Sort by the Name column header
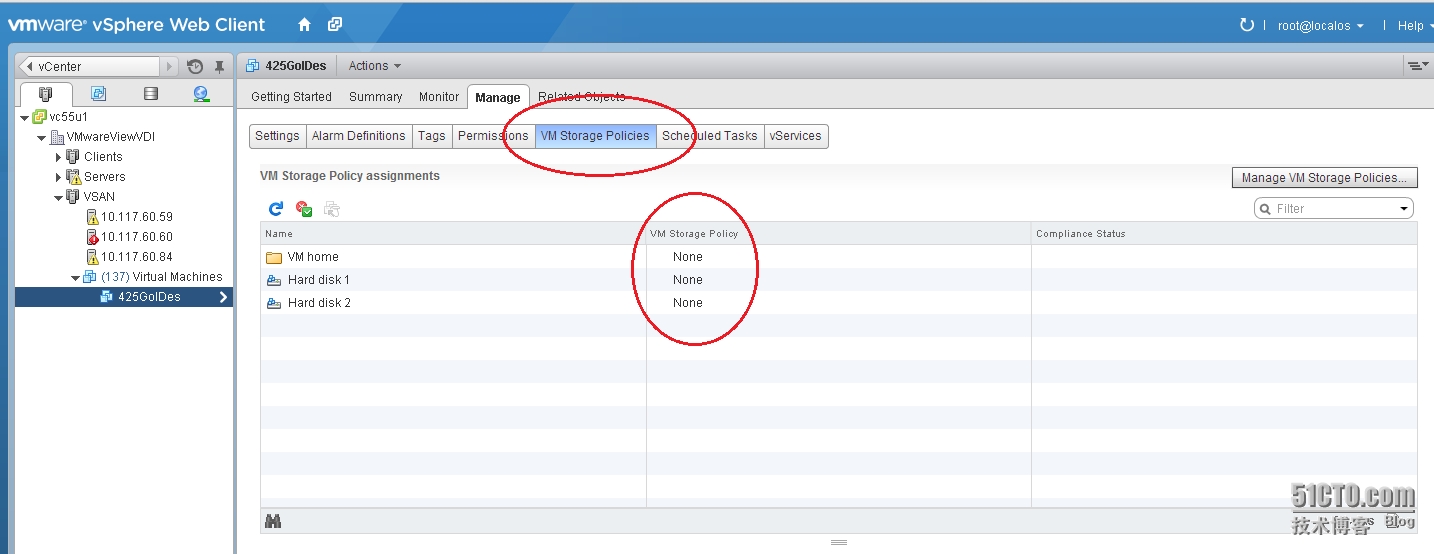The height and width of the screenshot is (554, 1434). (453, 234)
